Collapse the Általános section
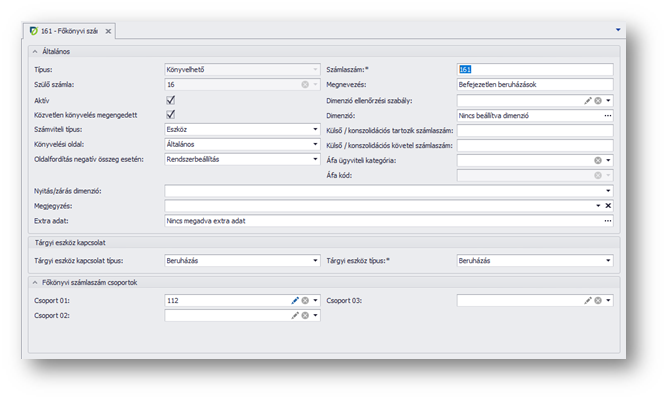Viewport: 668px width, 401px height. tap(36, 51)
